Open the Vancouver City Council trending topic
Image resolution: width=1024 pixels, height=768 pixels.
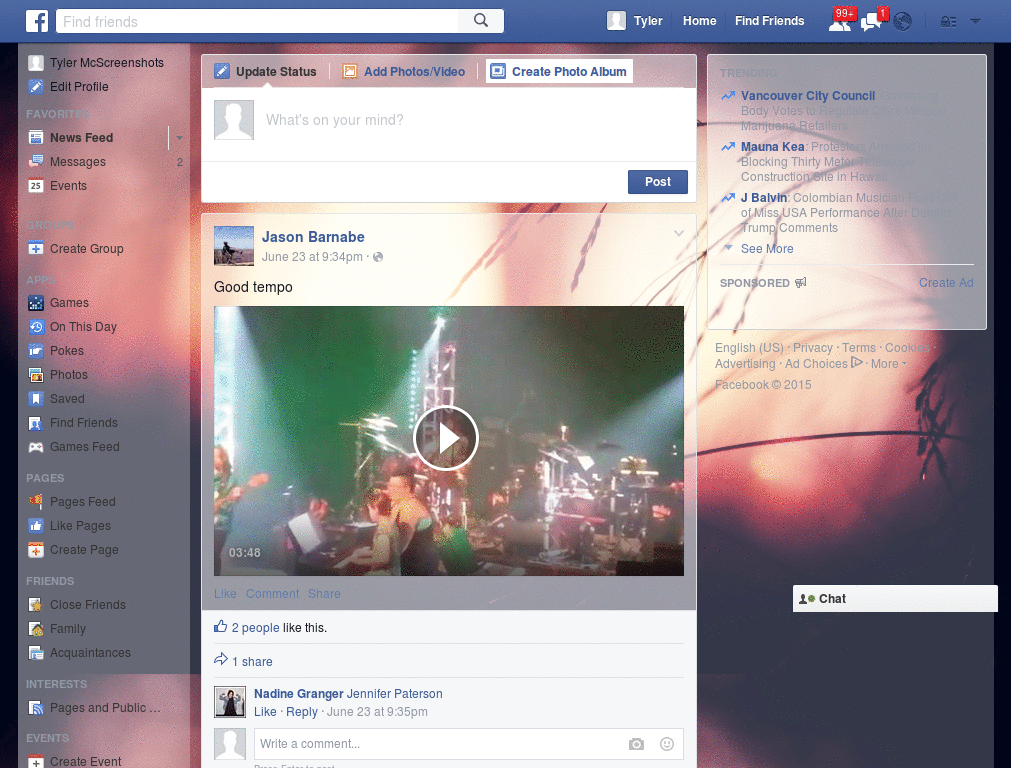point(807,95)
